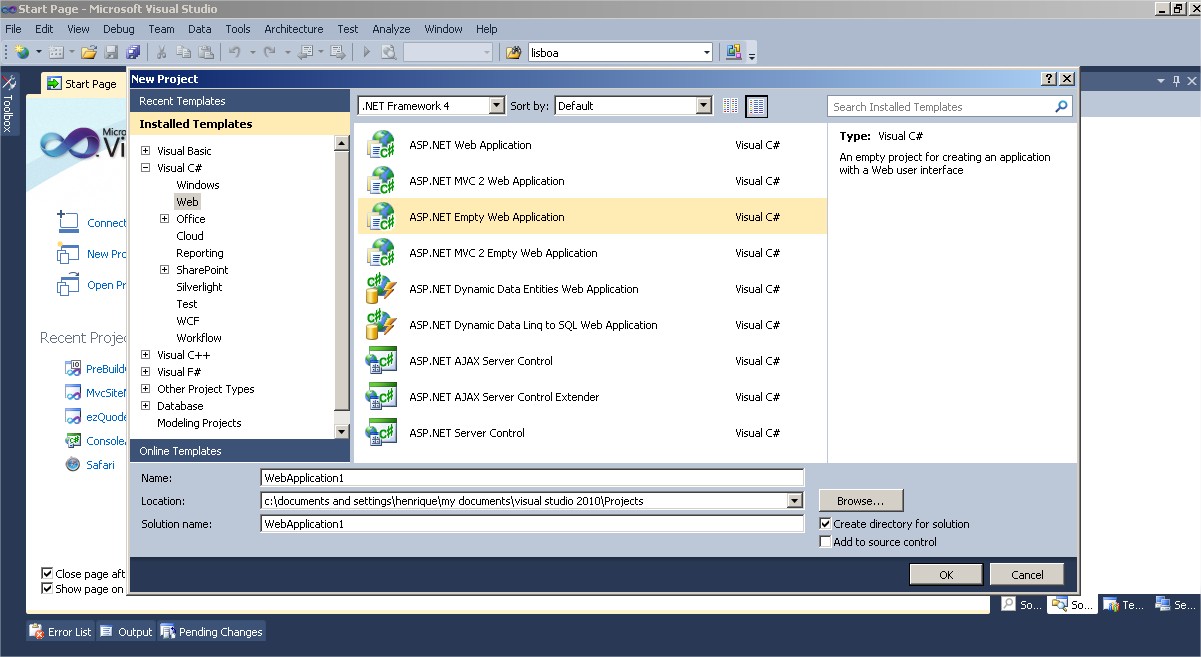This screenshot has width=1201, height=657.
Task: Switch to small icons view
Action: click(x=730, y=106)
